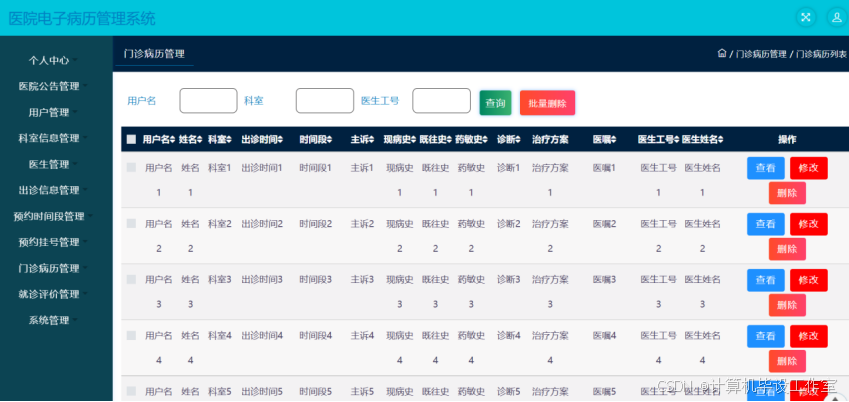Go home via the breadcrumb house icon

pyautogui.click(x=721, y=53)
